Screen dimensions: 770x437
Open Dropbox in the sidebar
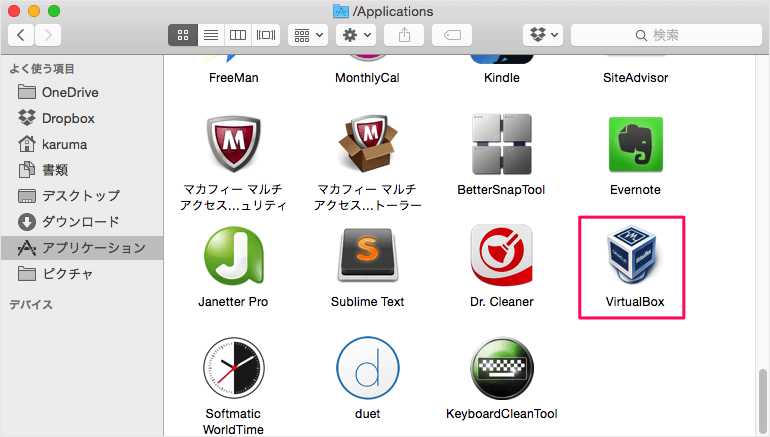[82, 118]
